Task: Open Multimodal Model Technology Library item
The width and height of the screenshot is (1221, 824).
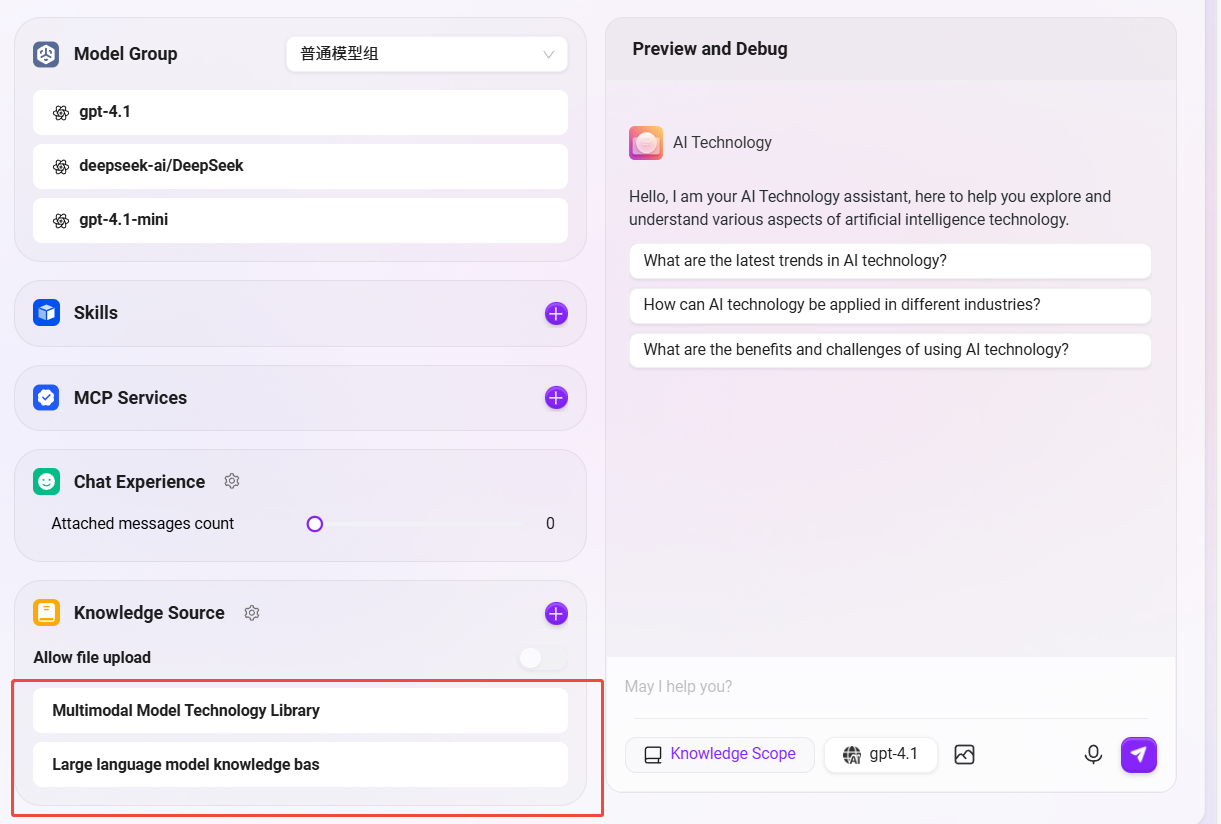Action: pyautogui.click(x=300, y=711)
